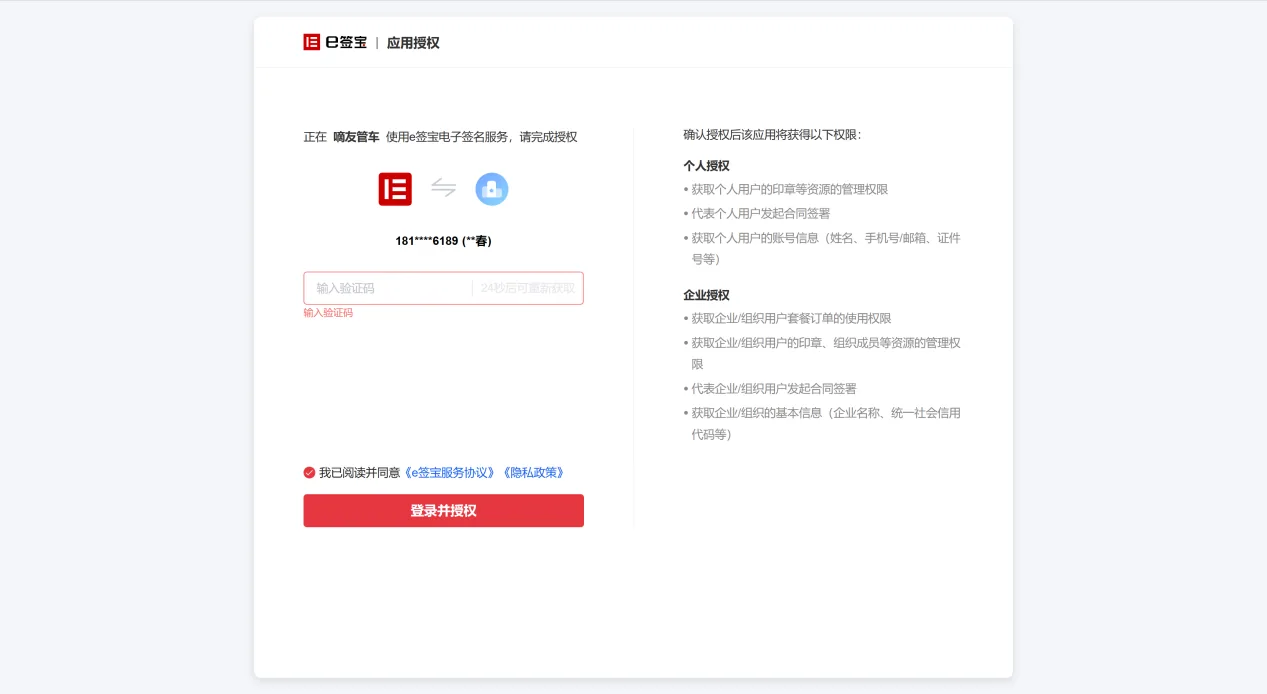Click the account text 181****6189 (**春)
Image resolution: width=1267 pixels, height=694 pixels.
point(443,241)
